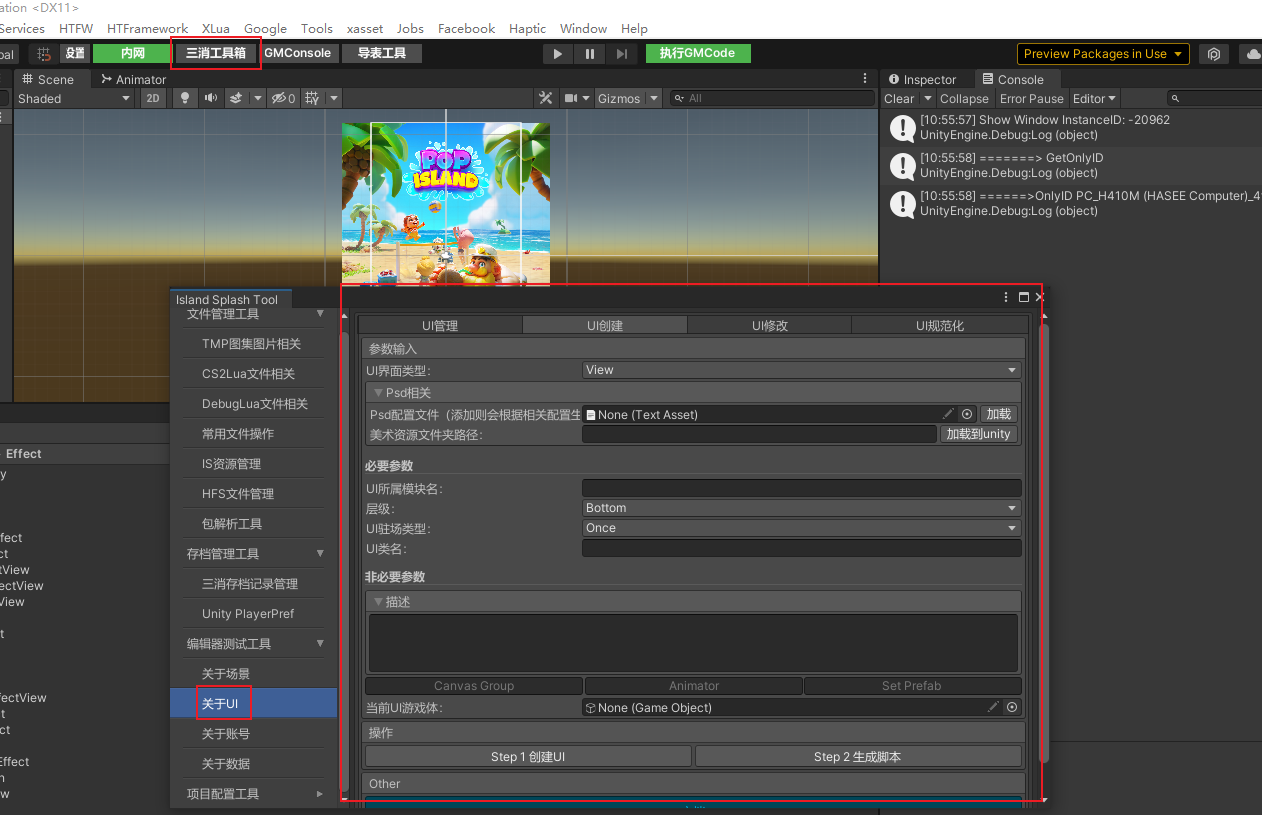The width and height of the screenshot is (1262, 815).
Task: Click the object picker for 当前UI游戏体
Action: pos(1012,707)
